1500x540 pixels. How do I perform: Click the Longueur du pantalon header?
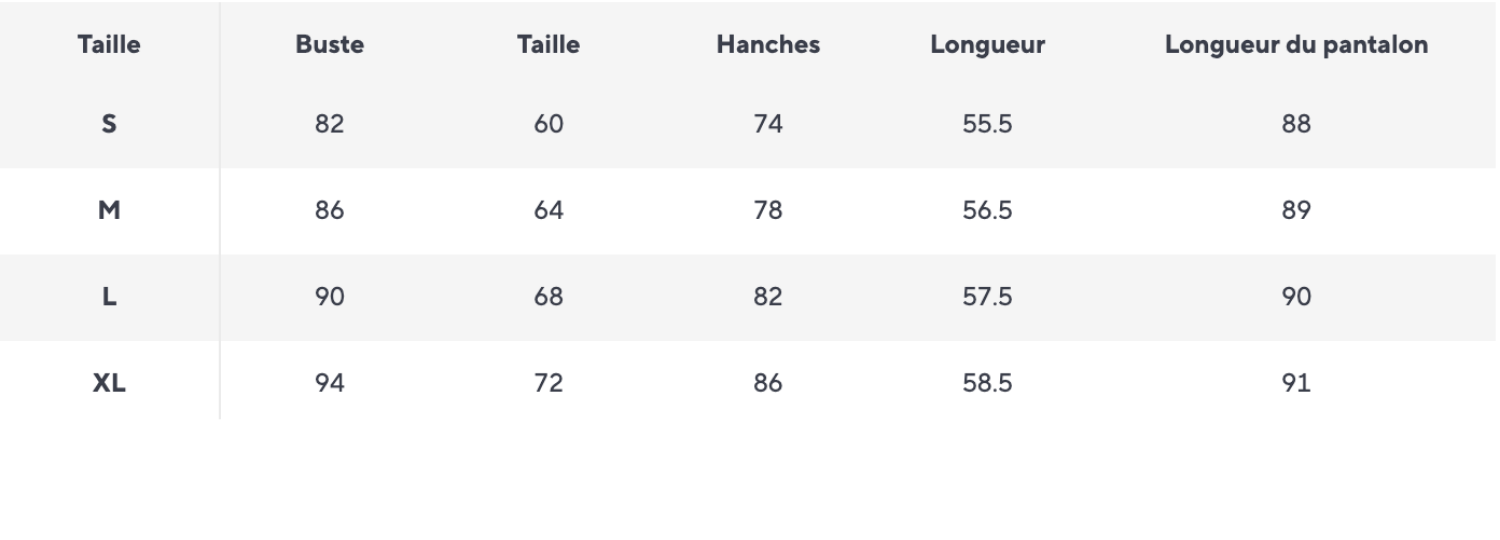tap(1296, 45)
